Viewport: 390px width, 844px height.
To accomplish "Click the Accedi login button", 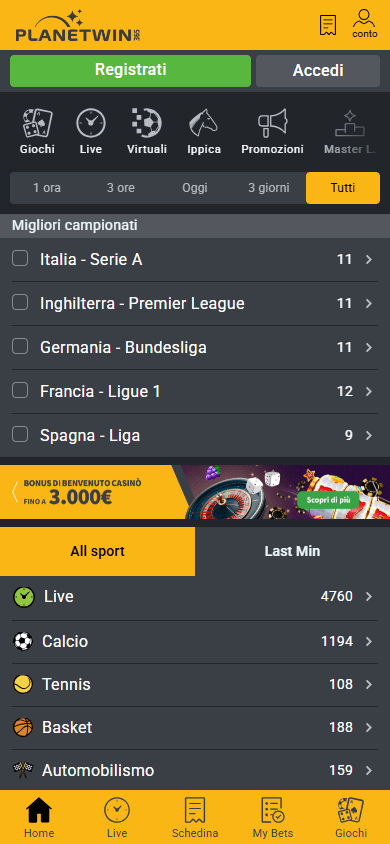I will click(318, 71).
